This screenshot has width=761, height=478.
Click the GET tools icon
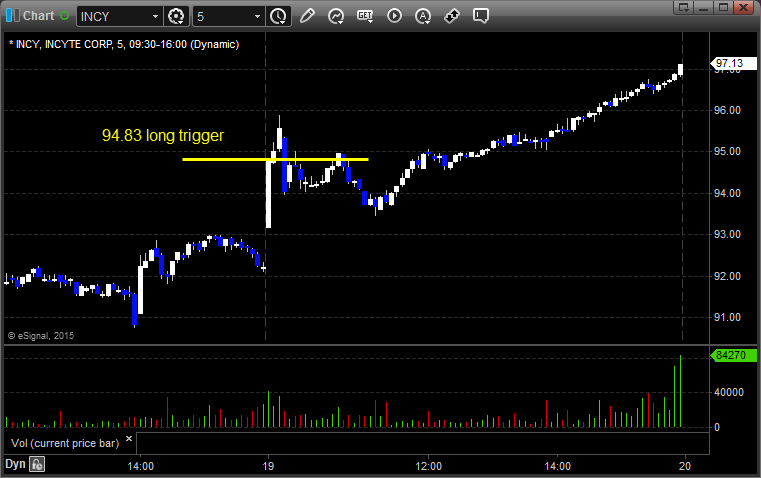[x=365, y=16]
